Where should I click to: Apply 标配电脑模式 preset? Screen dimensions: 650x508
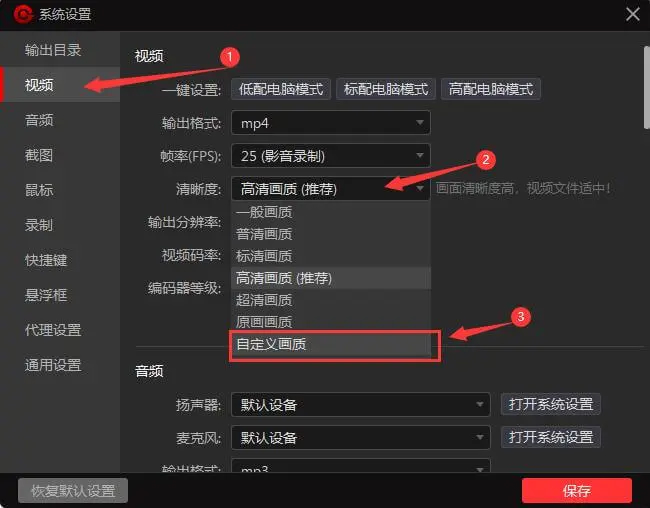[x=386, y=89]
